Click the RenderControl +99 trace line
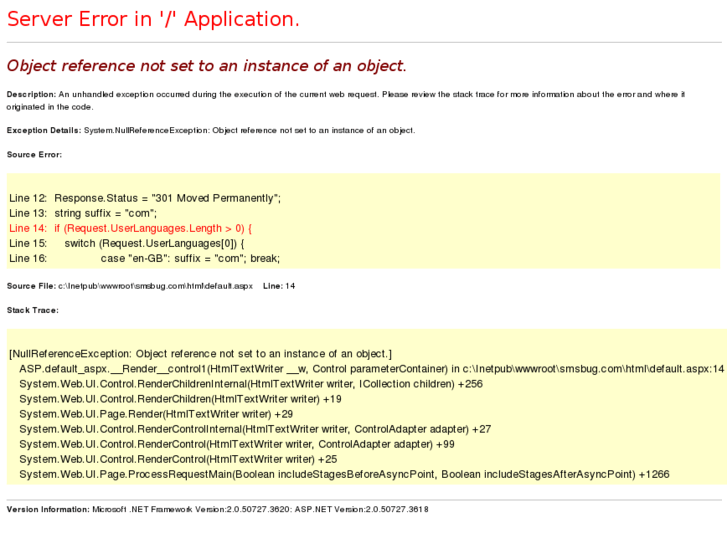 click(x=237, y=444)
